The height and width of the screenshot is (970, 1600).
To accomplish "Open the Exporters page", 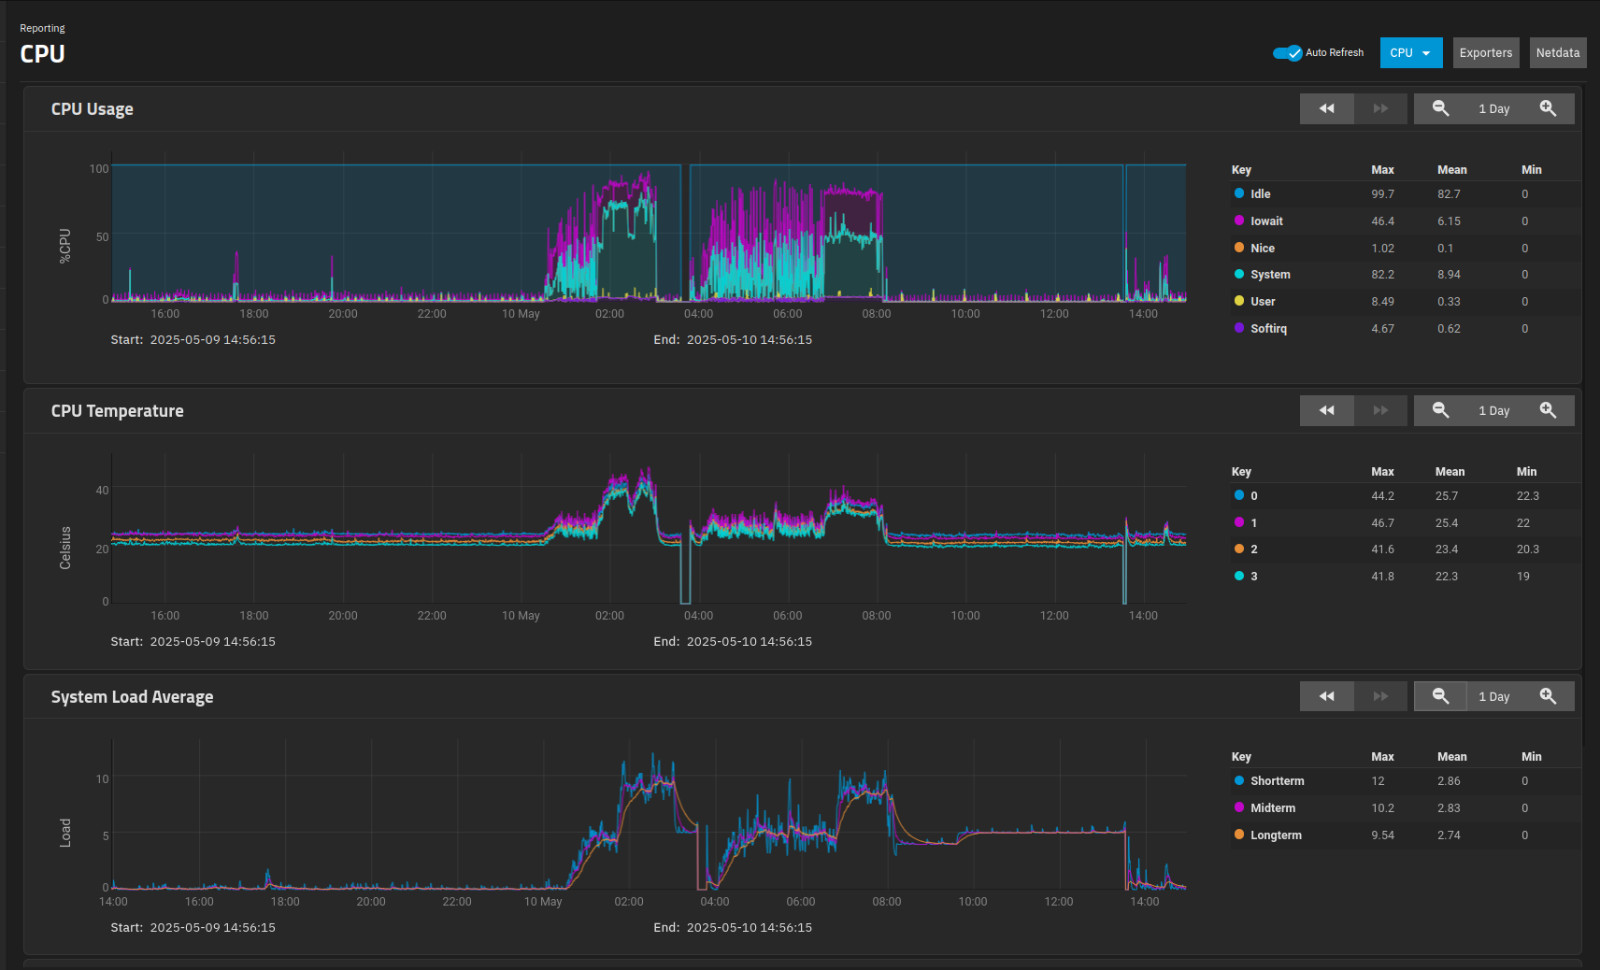I will [1486, 53].
